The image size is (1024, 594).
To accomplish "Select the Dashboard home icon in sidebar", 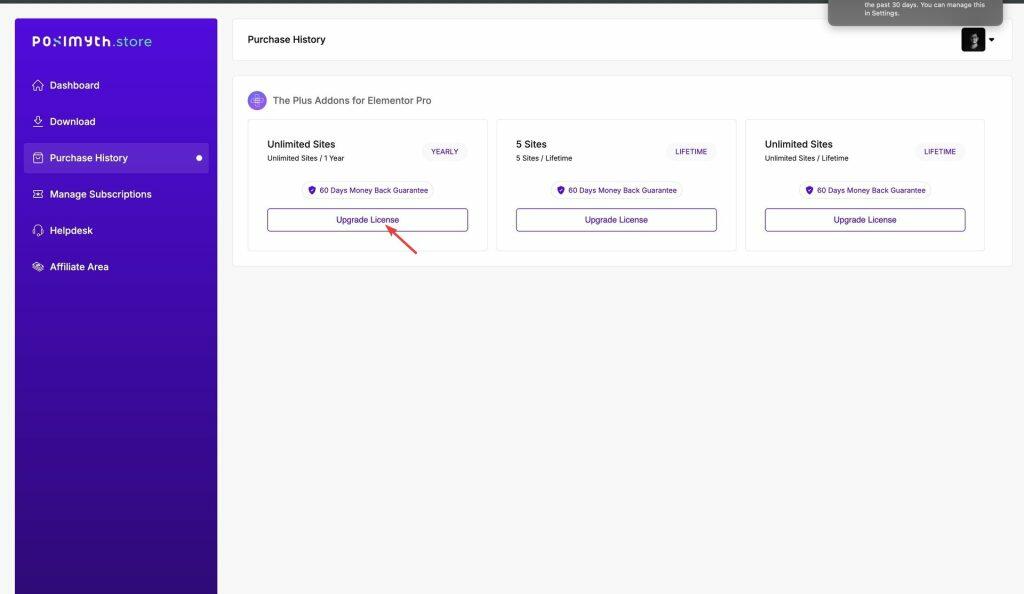I will (40, 85).
